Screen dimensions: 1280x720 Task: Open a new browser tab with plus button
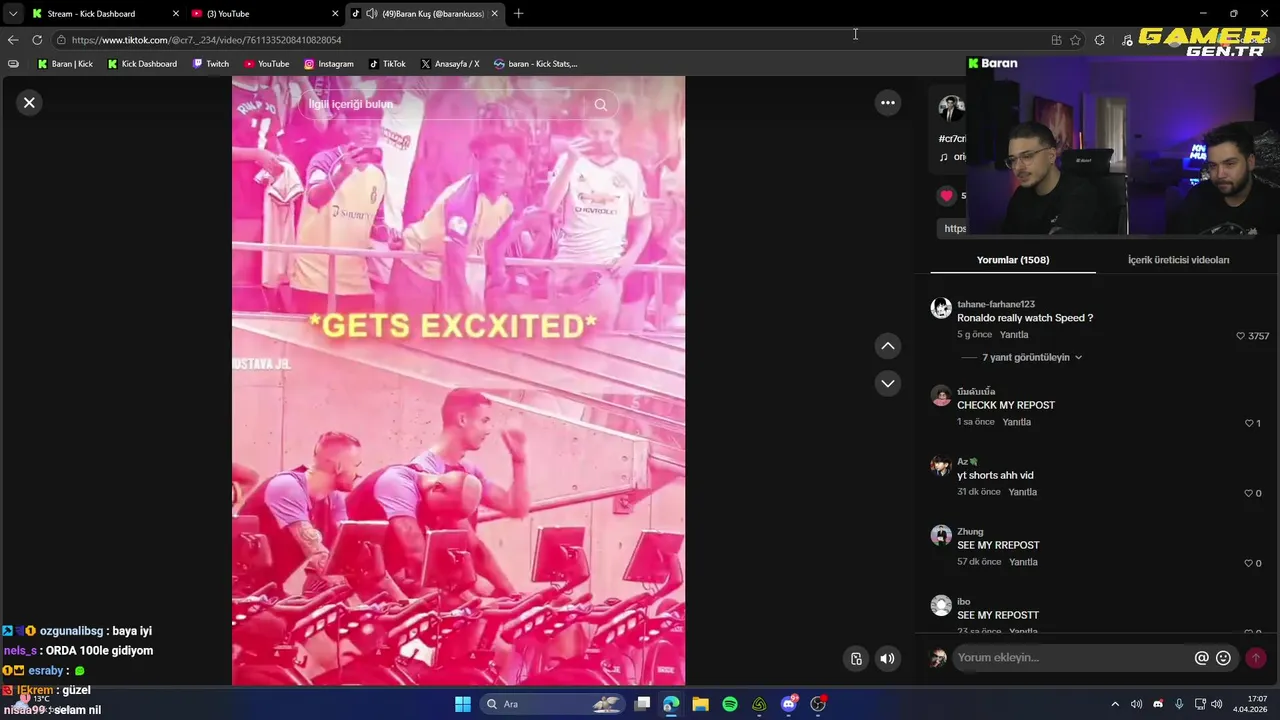[x=518, y=14]
